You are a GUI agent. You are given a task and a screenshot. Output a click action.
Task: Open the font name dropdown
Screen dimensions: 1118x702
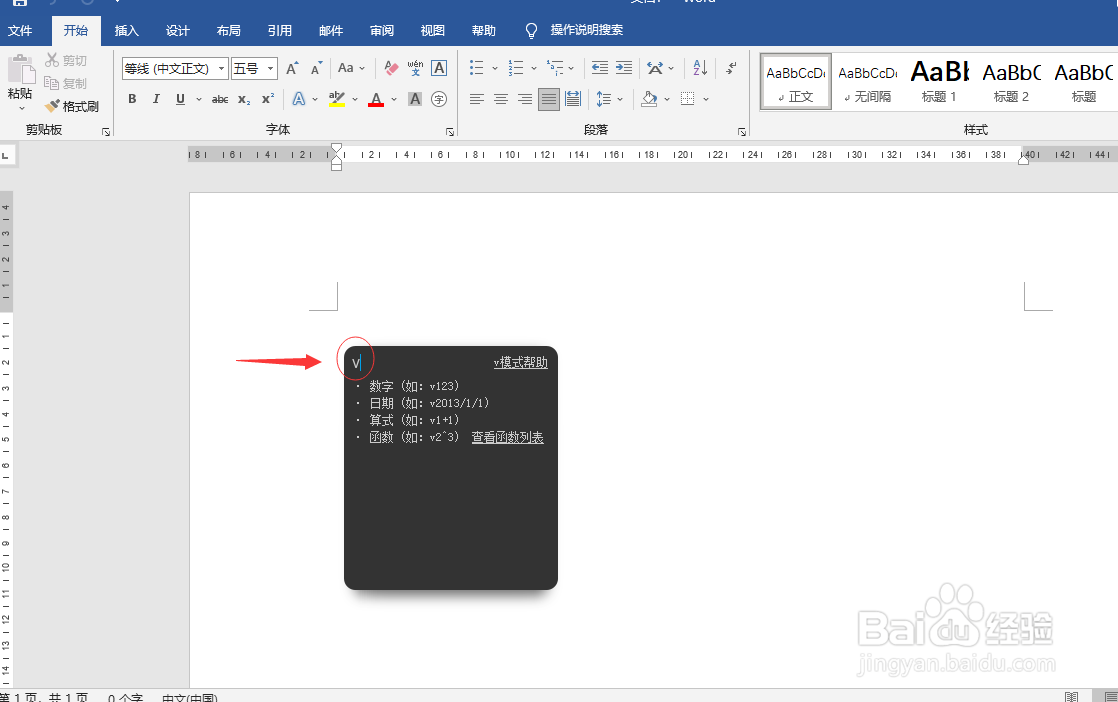[x=222, y=68]
